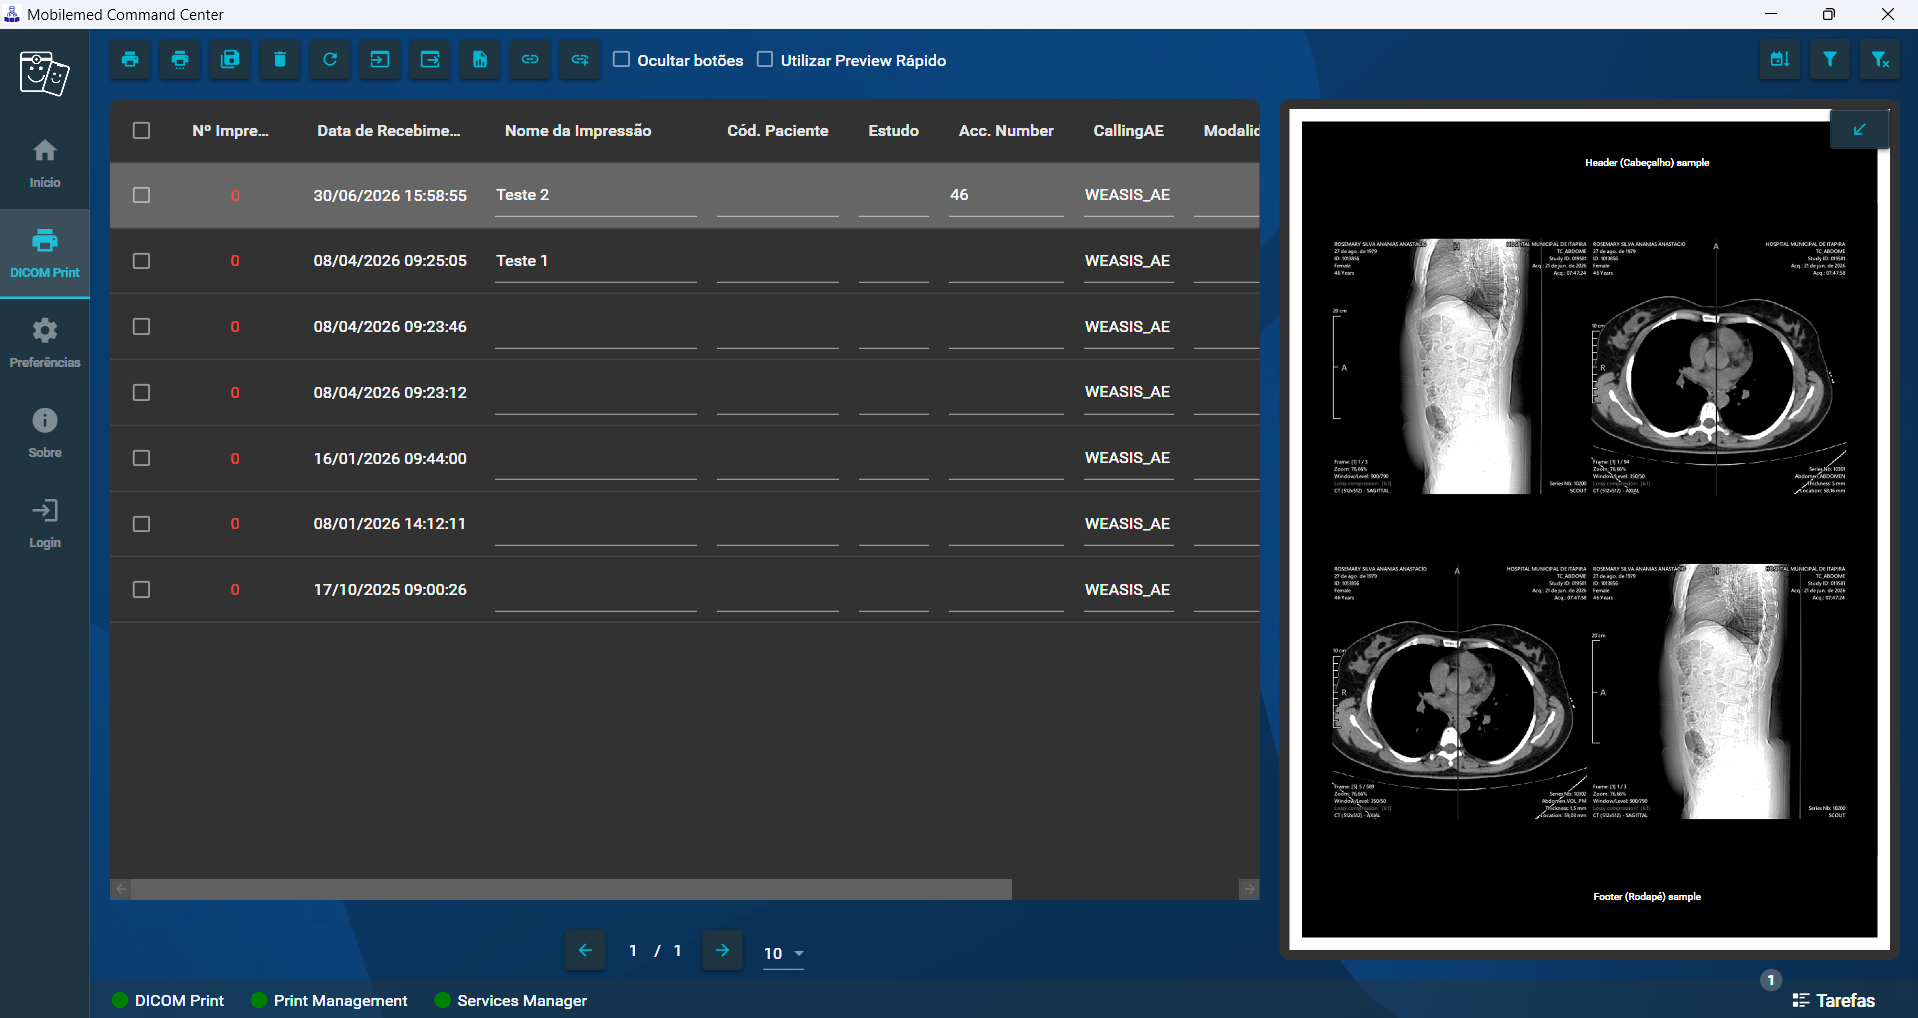This screenshot has height=1018, width=1918.
Task: Enable the Utilizar Preview Rápido checkbox
Action: pos(765,59)
